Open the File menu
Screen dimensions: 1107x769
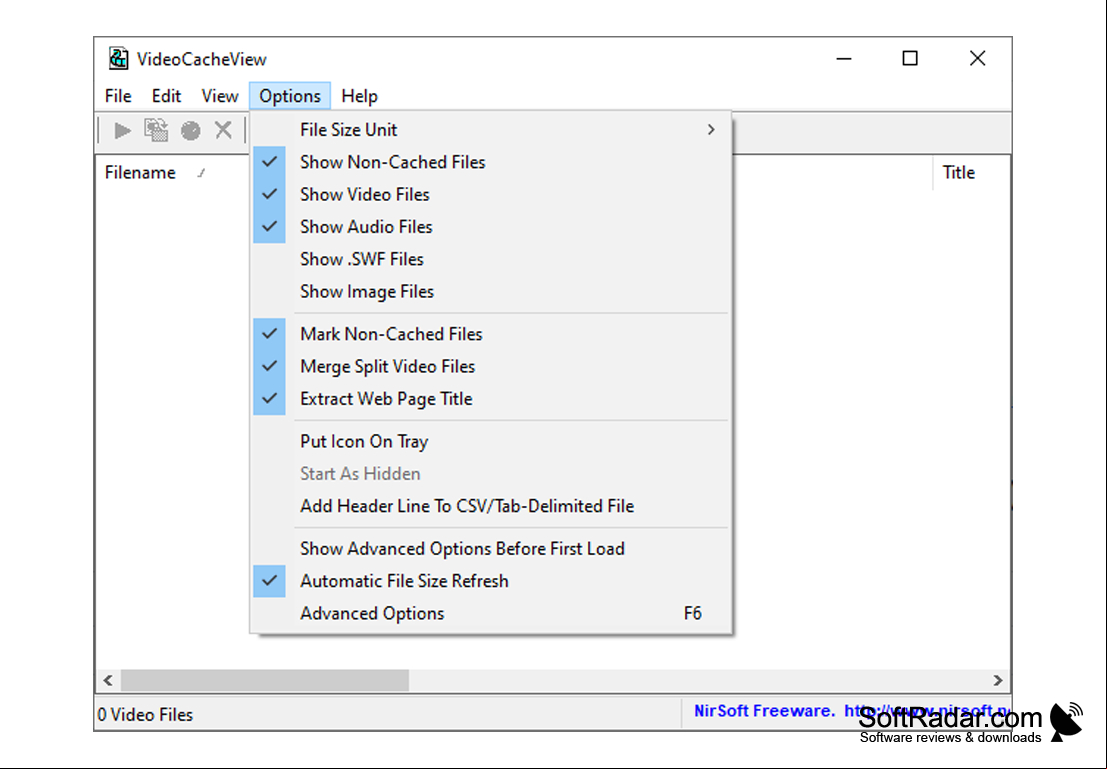tap(118, 96)
